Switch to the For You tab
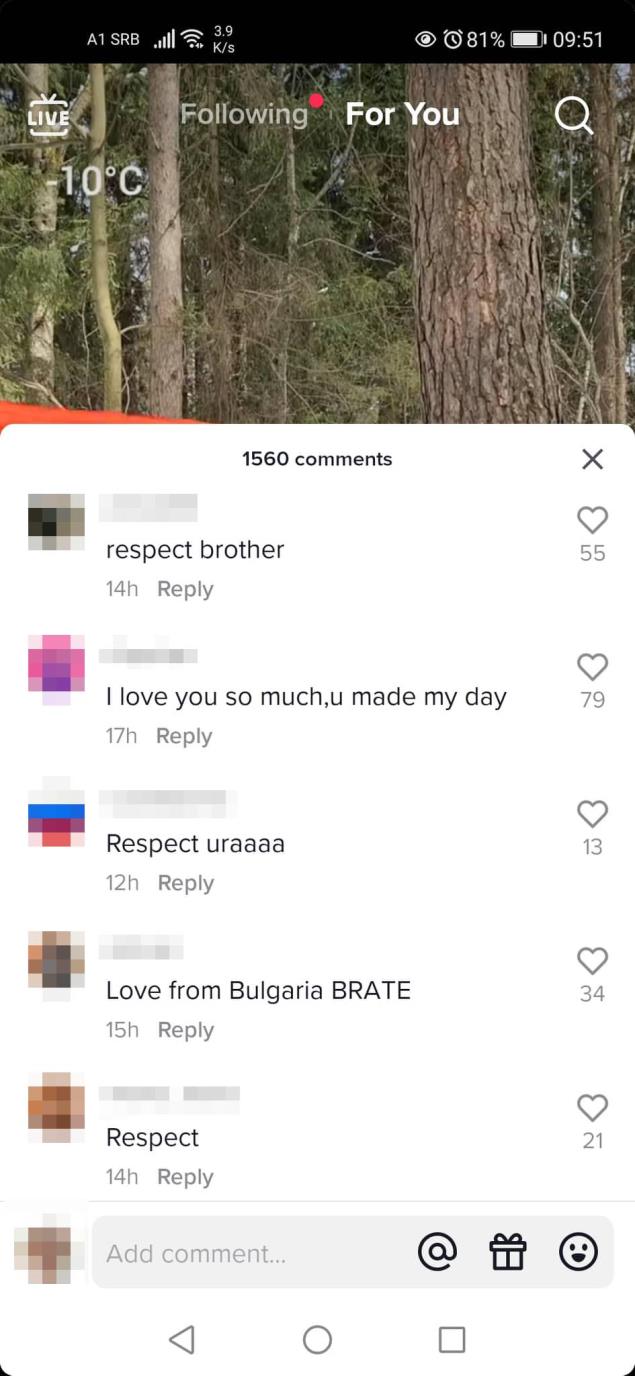 pyautogui.click(x=402, y=114)
